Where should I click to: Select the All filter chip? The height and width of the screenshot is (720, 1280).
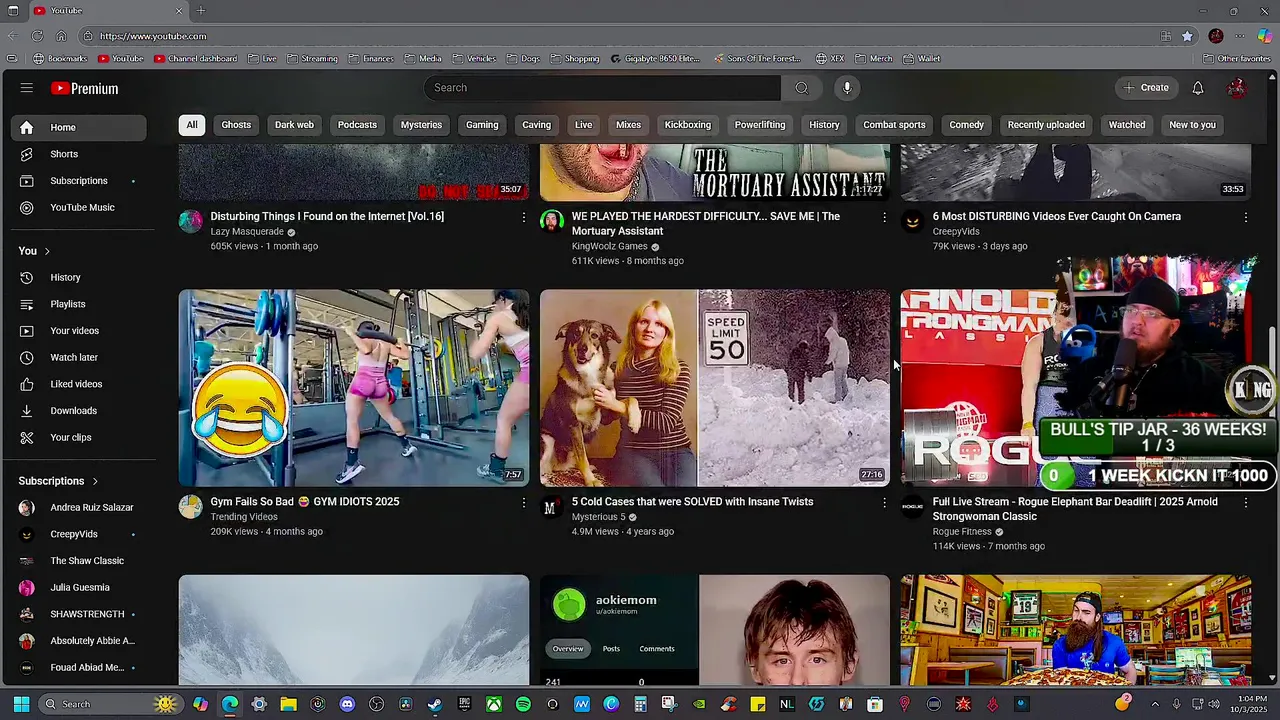point(192,125)
